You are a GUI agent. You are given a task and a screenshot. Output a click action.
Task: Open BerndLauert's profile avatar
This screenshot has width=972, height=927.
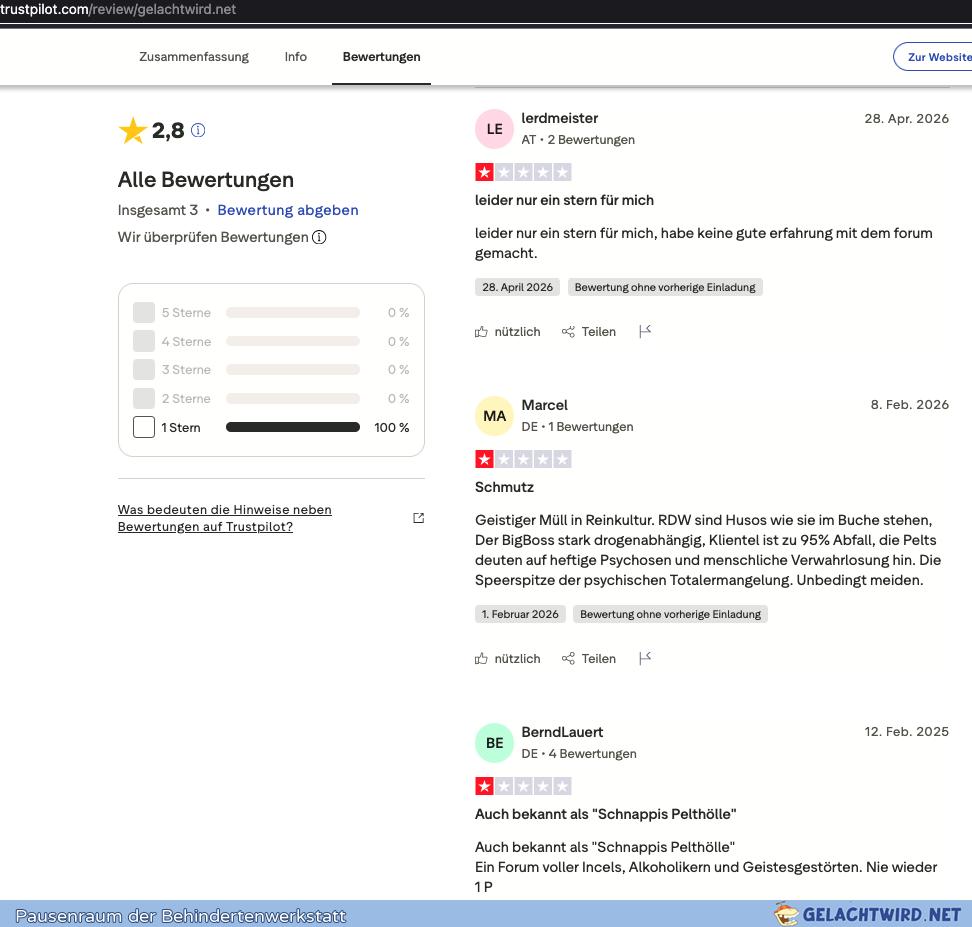[494, 743]
